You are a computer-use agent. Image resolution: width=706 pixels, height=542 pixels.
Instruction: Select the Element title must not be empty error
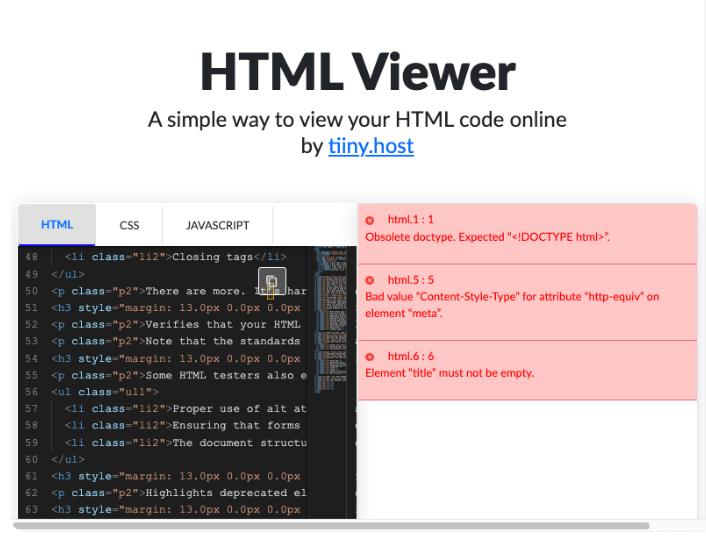[x=449, y=373]
